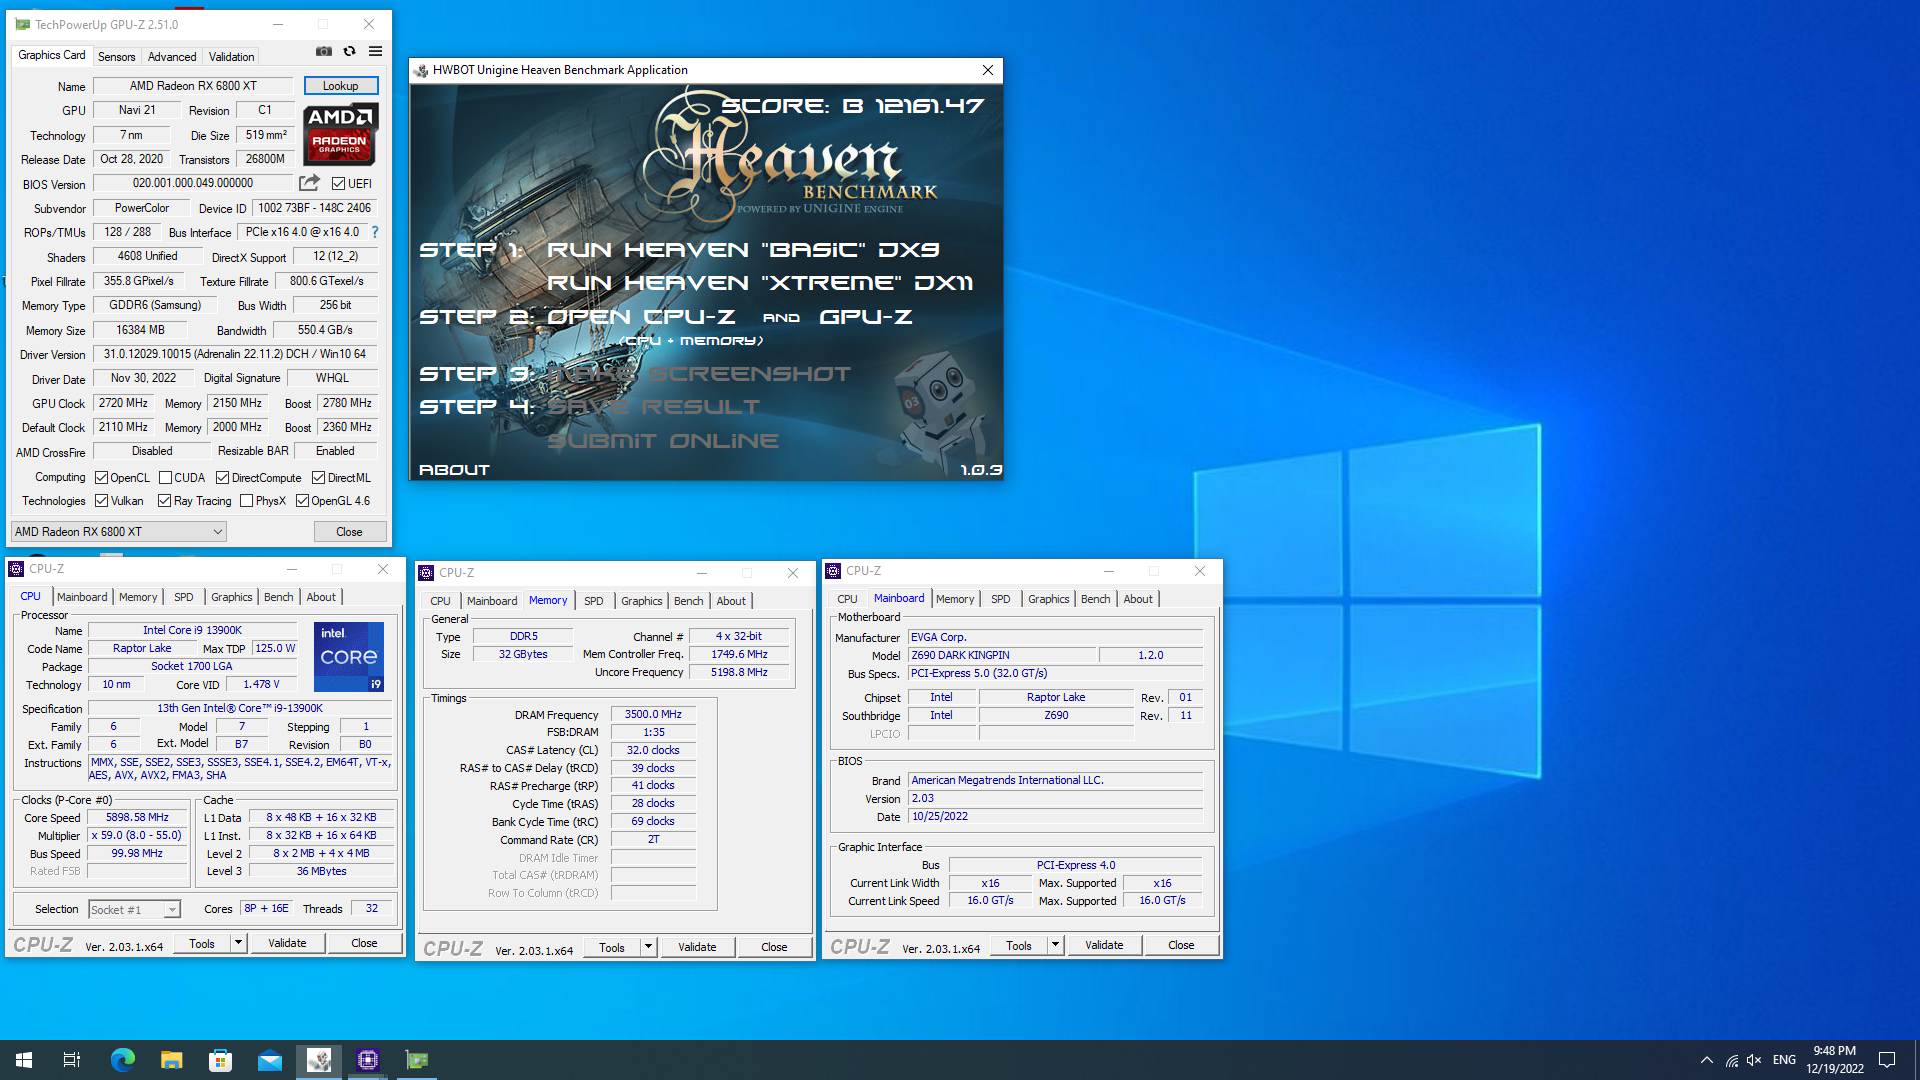The image size is (1920, 1080).
Task: Click Validate in CPU-Z CPU window
Action: click(x=287, y=943)
